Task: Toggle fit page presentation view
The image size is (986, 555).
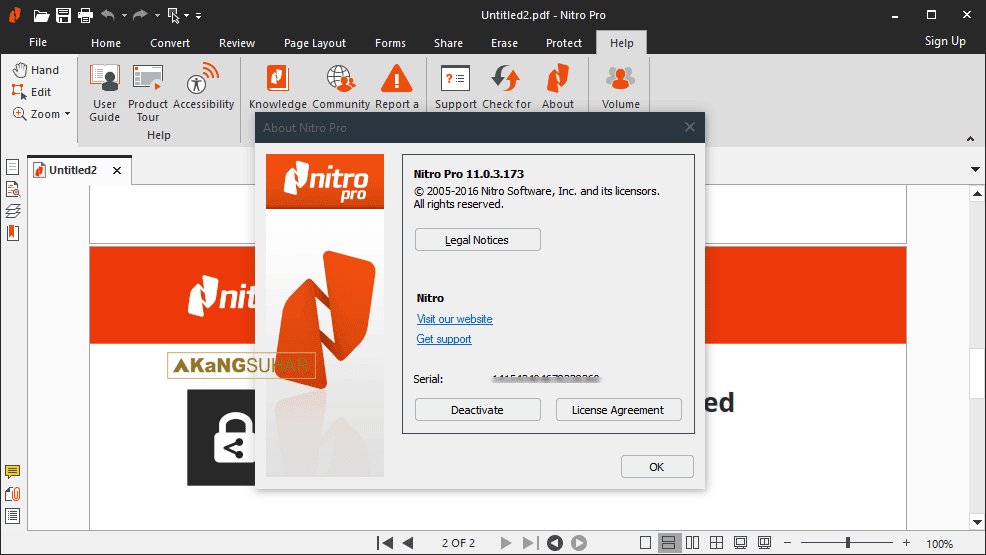Action: tap(740, 542)
